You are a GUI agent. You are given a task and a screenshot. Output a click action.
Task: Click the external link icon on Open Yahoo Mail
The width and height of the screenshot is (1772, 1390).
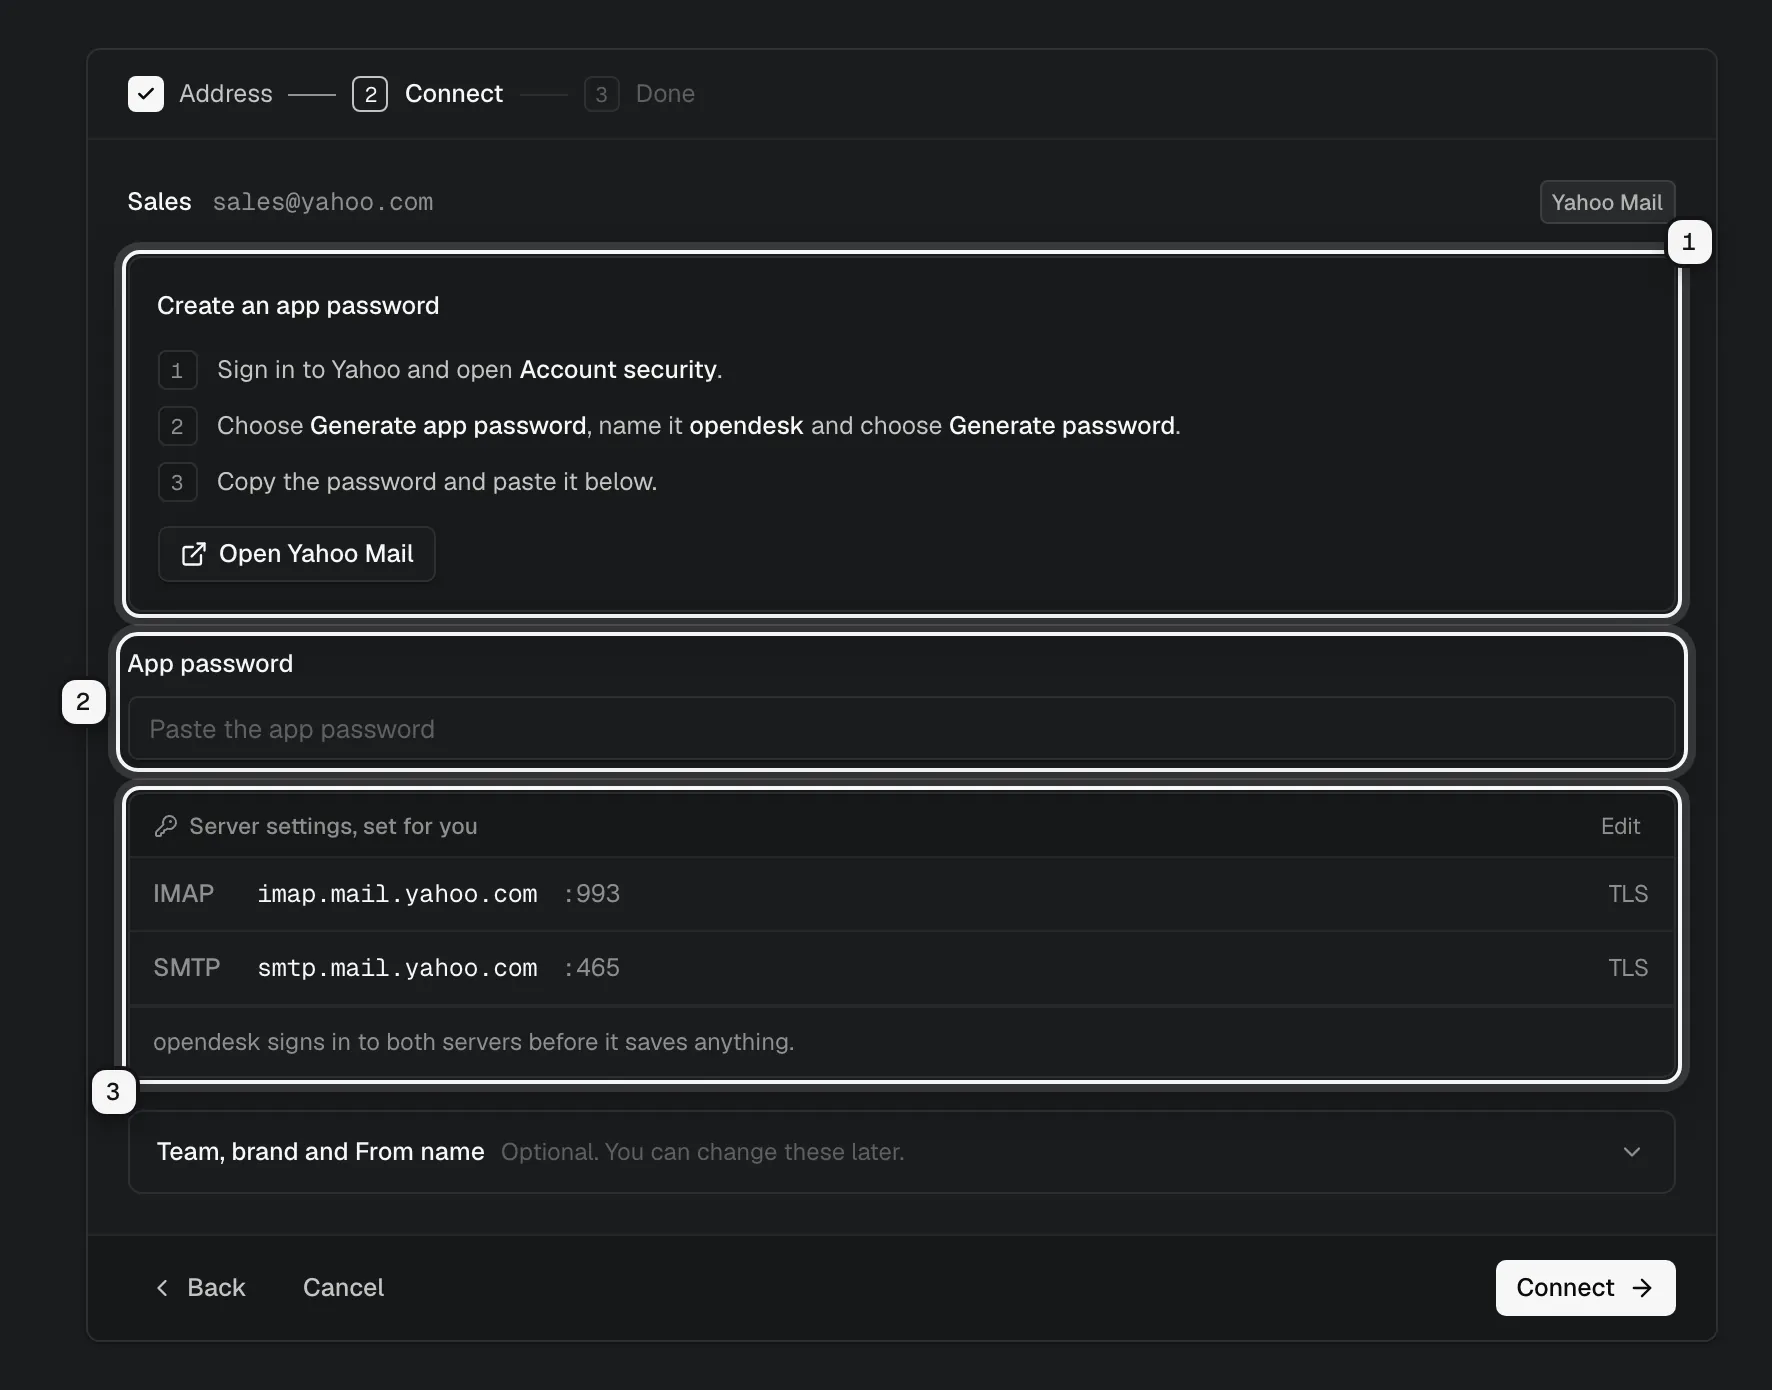click(193, 554)
